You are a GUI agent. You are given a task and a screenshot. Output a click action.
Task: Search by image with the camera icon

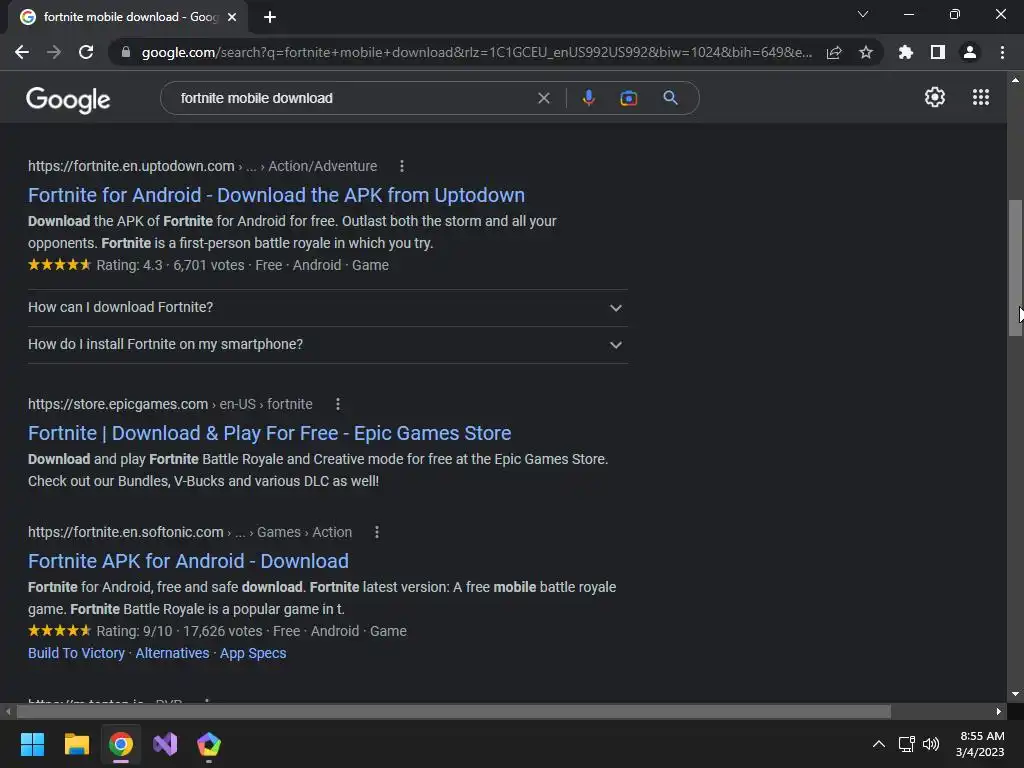(x=628, y=98)
